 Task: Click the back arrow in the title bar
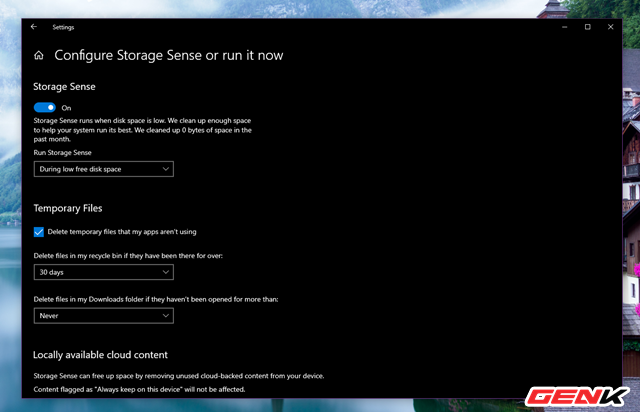coord(33,27)
